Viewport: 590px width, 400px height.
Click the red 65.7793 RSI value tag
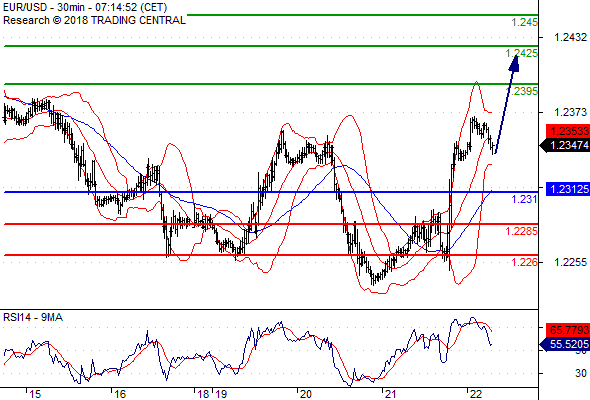[x=568, y=330]
